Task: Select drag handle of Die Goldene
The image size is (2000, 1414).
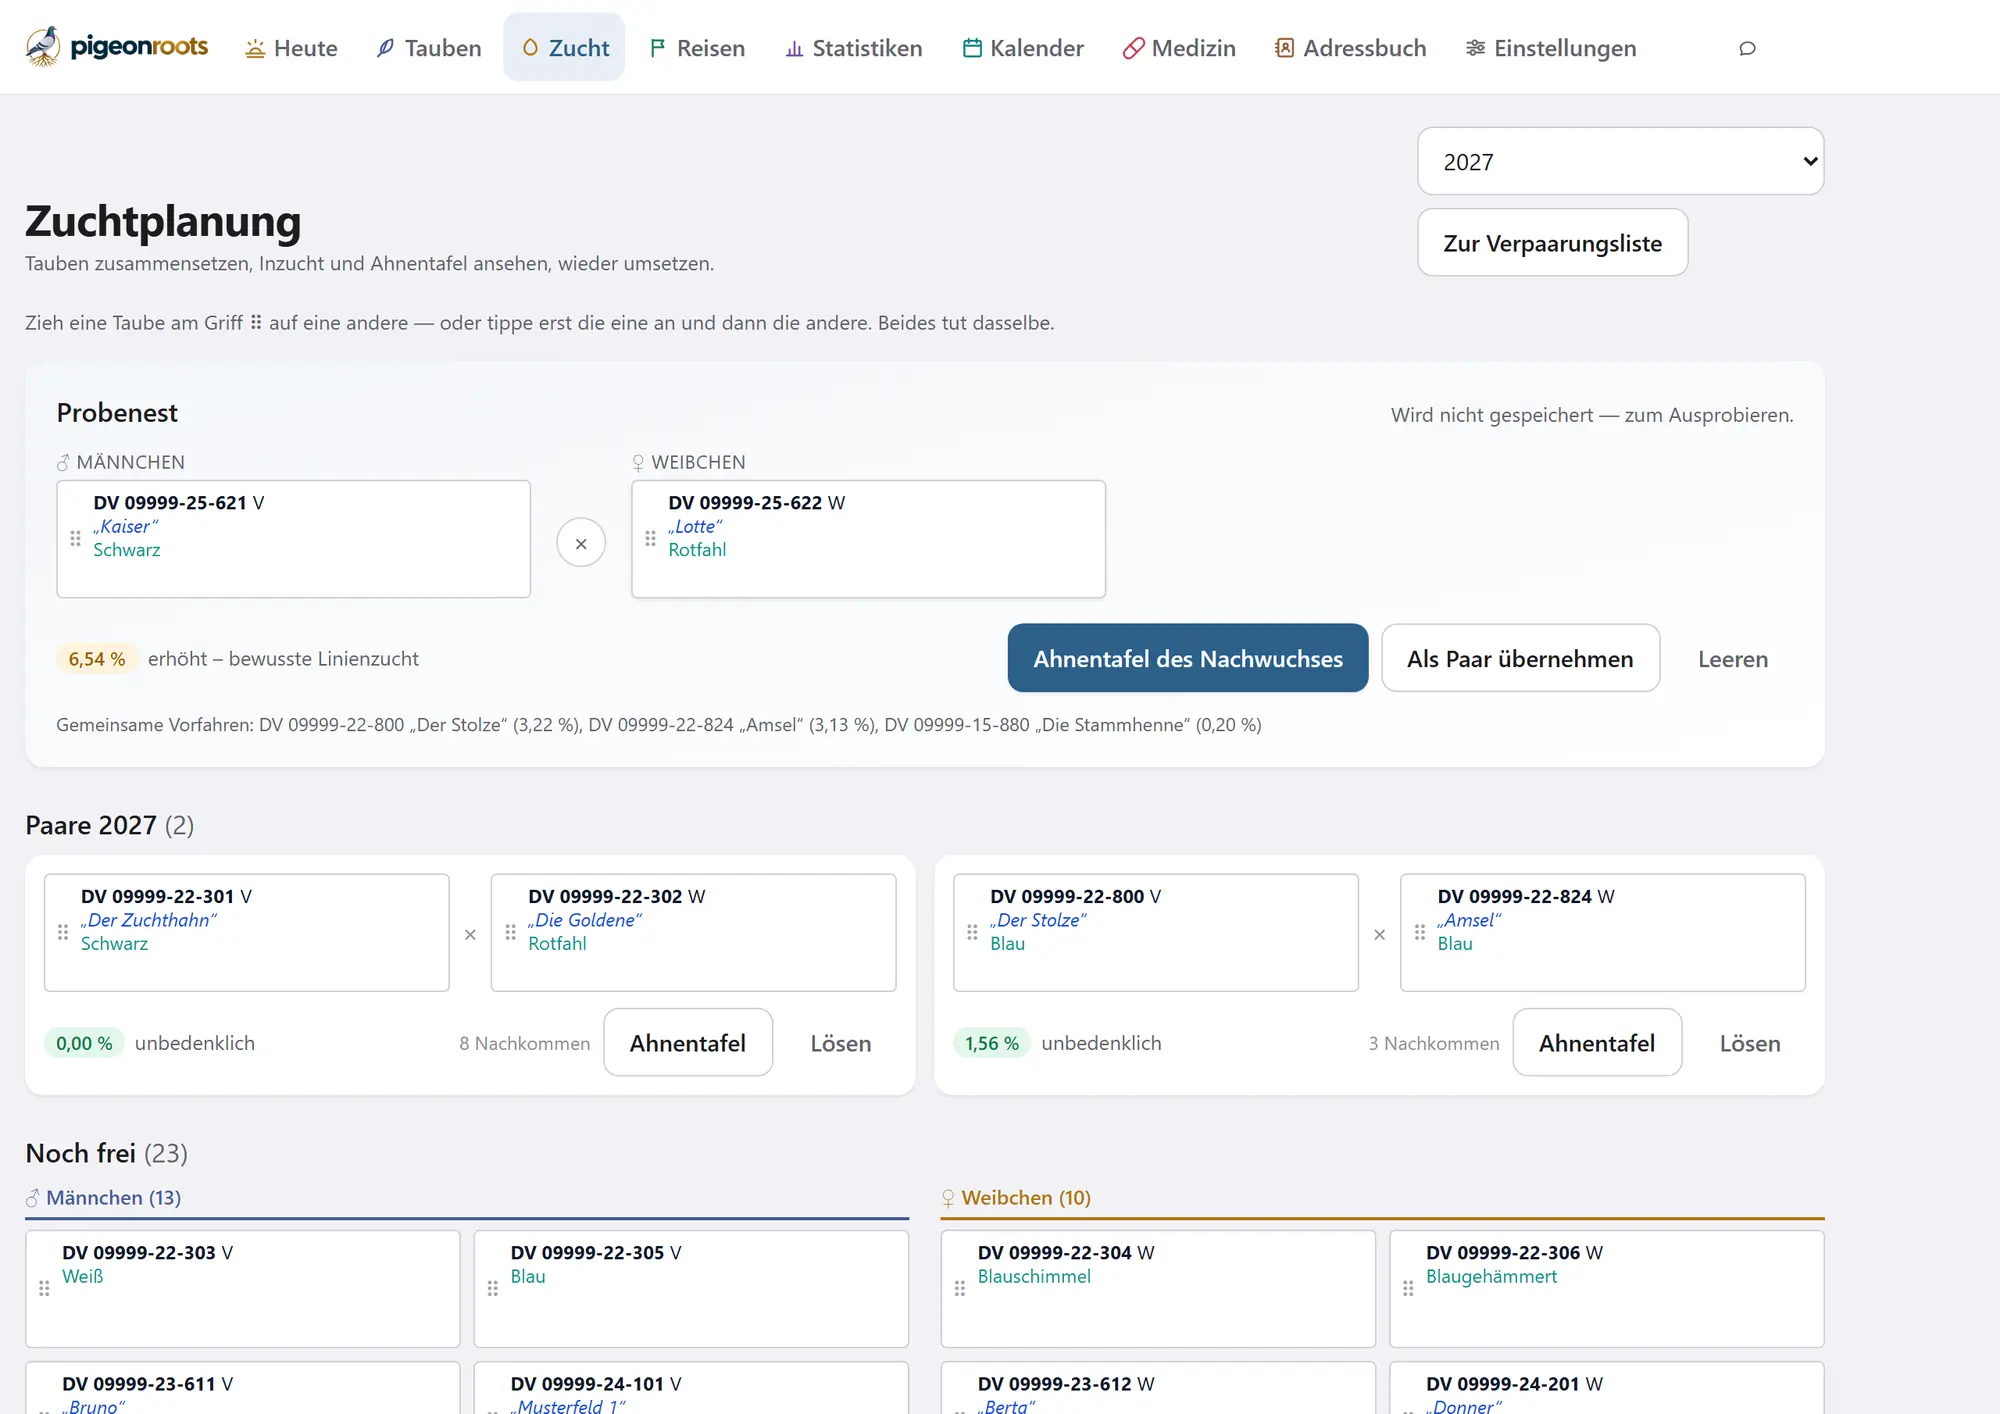Action: 510,933
